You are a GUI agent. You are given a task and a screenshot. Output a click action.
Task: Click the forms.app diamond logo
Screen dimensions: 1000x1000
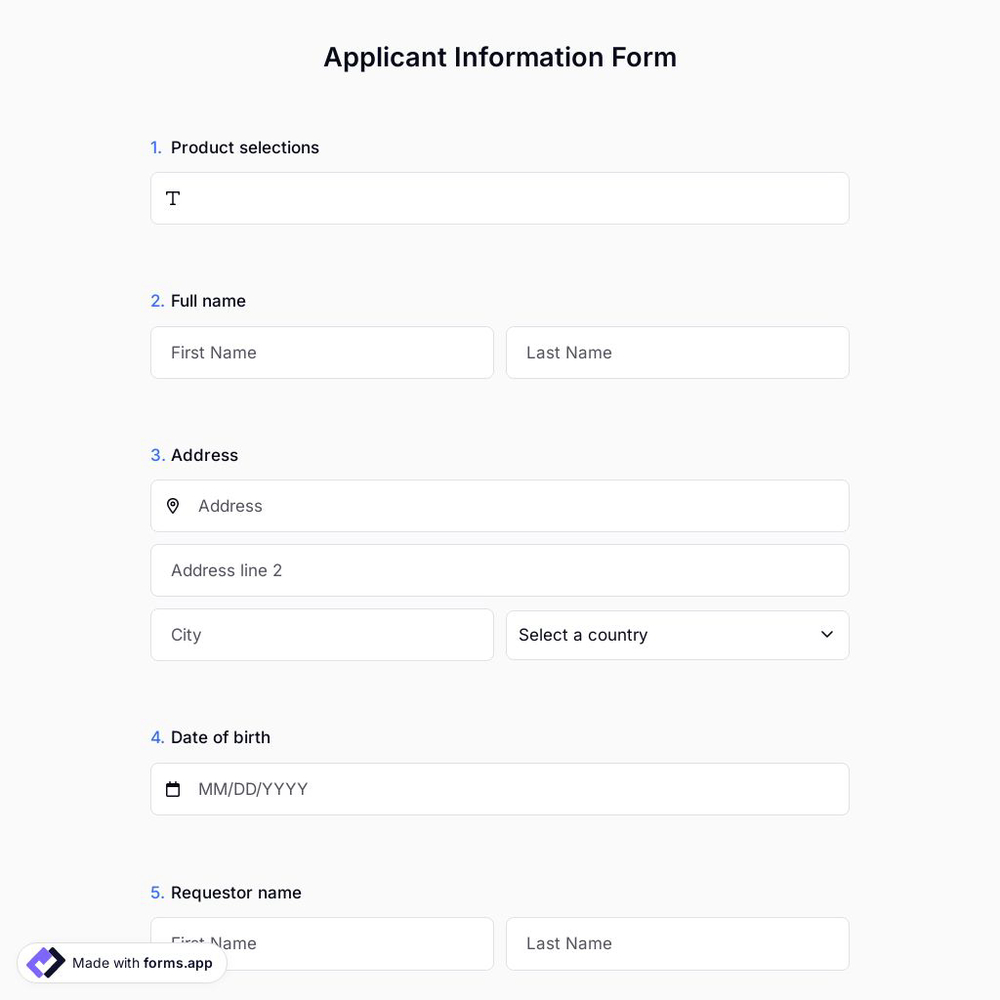coord(45,962)
